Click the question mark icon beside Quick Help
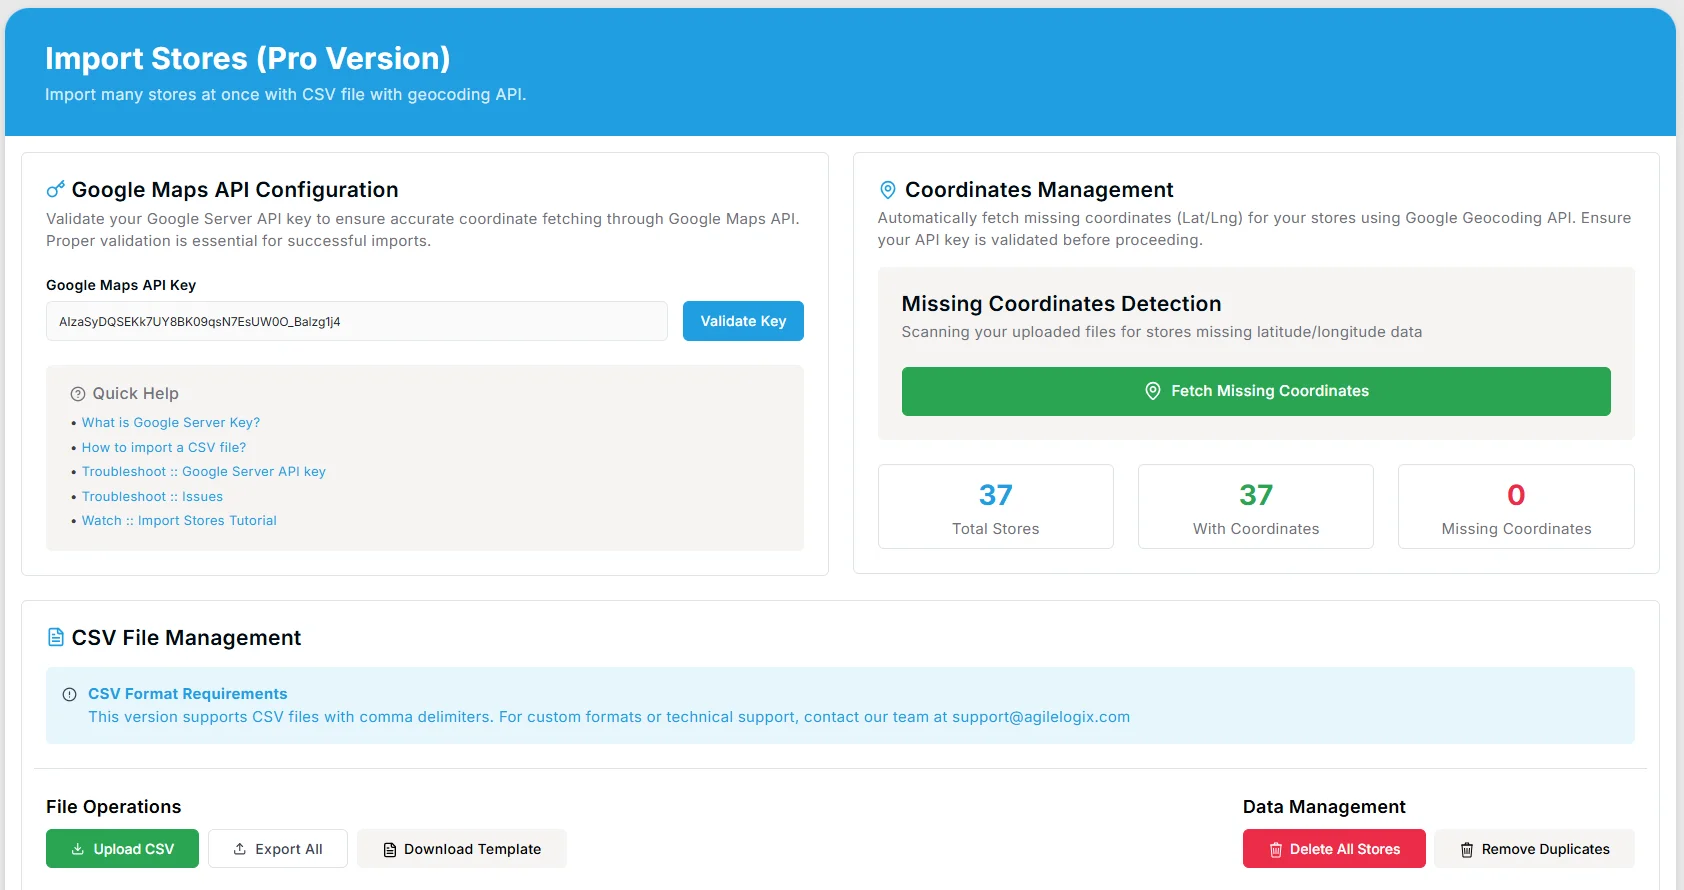This screenshot has height=890, width=1684. click(x=78, y=394)
